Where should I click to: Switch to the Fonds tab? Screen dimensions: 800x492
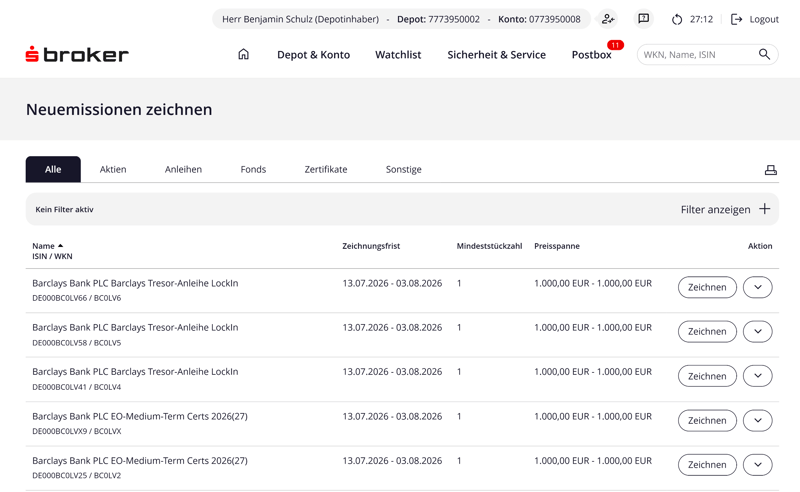click(253, 169)
